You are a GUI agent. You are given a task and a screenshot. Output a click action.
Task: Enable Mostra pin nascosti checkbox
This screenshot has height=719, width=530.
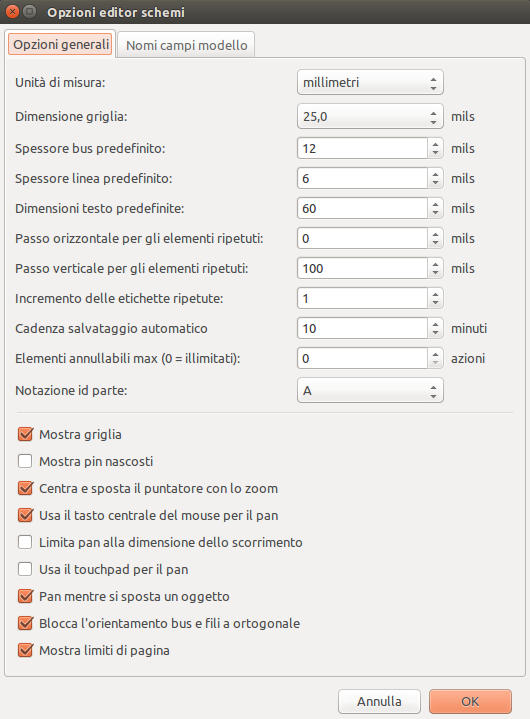25,461
